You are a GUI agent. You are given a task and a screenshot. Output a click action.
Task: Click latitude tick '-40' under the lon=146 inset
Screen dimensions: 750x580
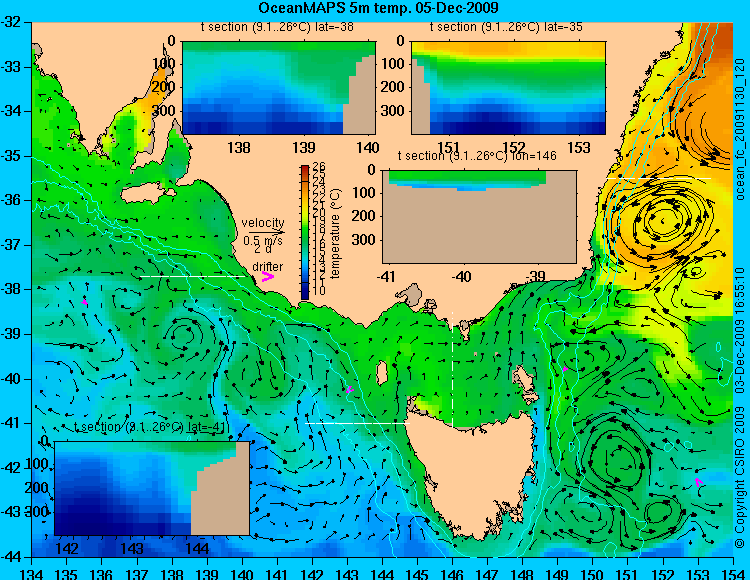(462, 276)
